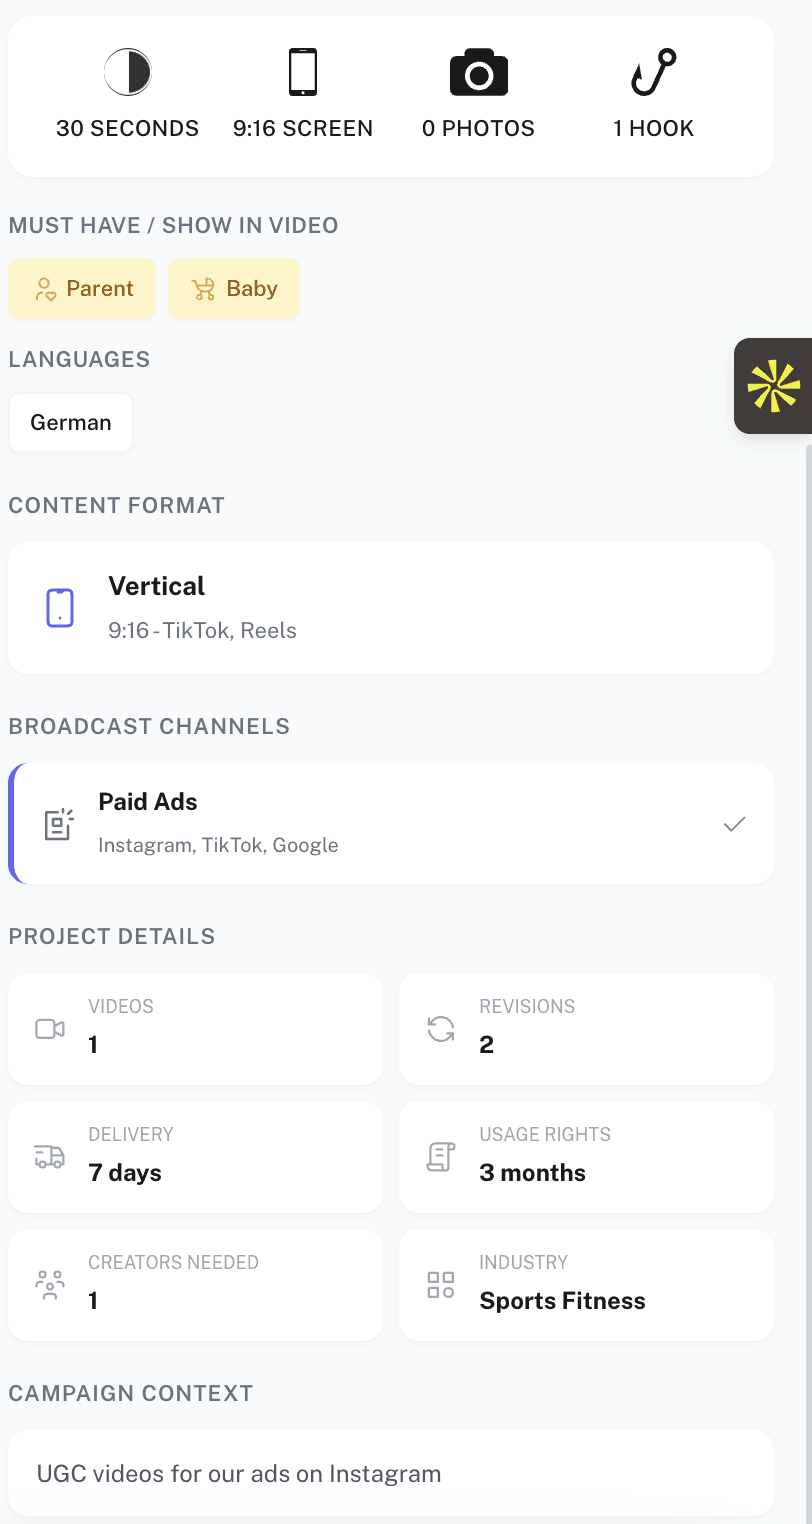The image size is (812, 1524).
Task: Click the 9:16 screen phone icon
Action: coord(303,73)
